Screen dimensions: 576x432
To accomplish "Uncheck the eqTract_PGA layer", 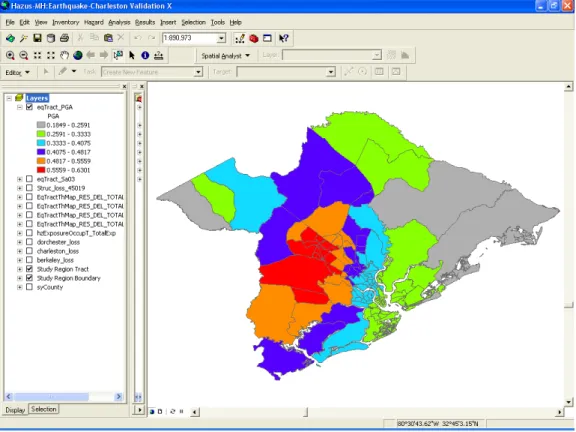I will pyautogui.click(x=29, y=107).
